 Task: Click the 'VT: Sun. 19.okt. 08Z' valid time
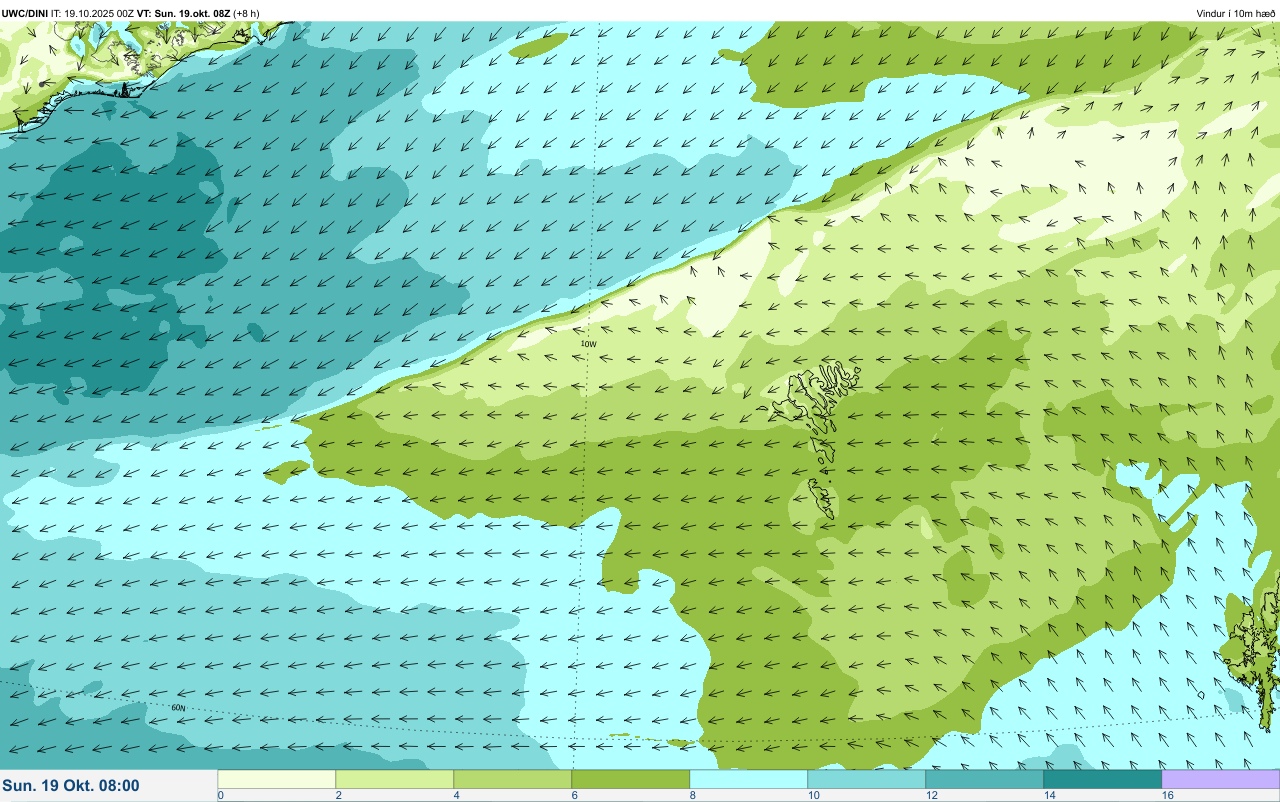(x=184, y=13)
